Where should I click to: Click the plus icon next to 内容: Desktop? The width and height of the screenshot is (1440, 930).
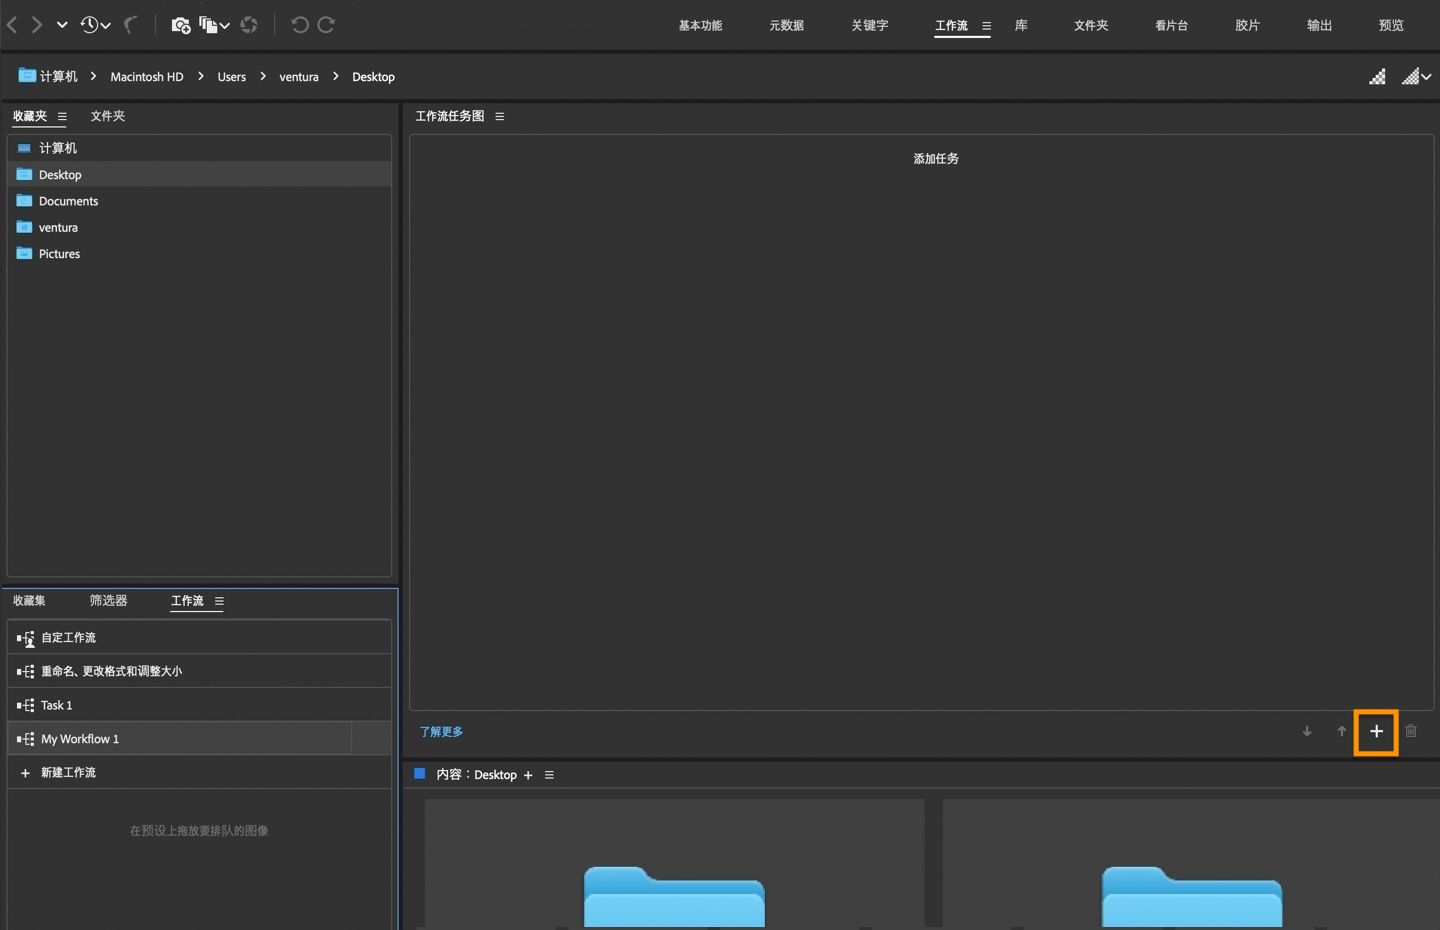point(528,775)
